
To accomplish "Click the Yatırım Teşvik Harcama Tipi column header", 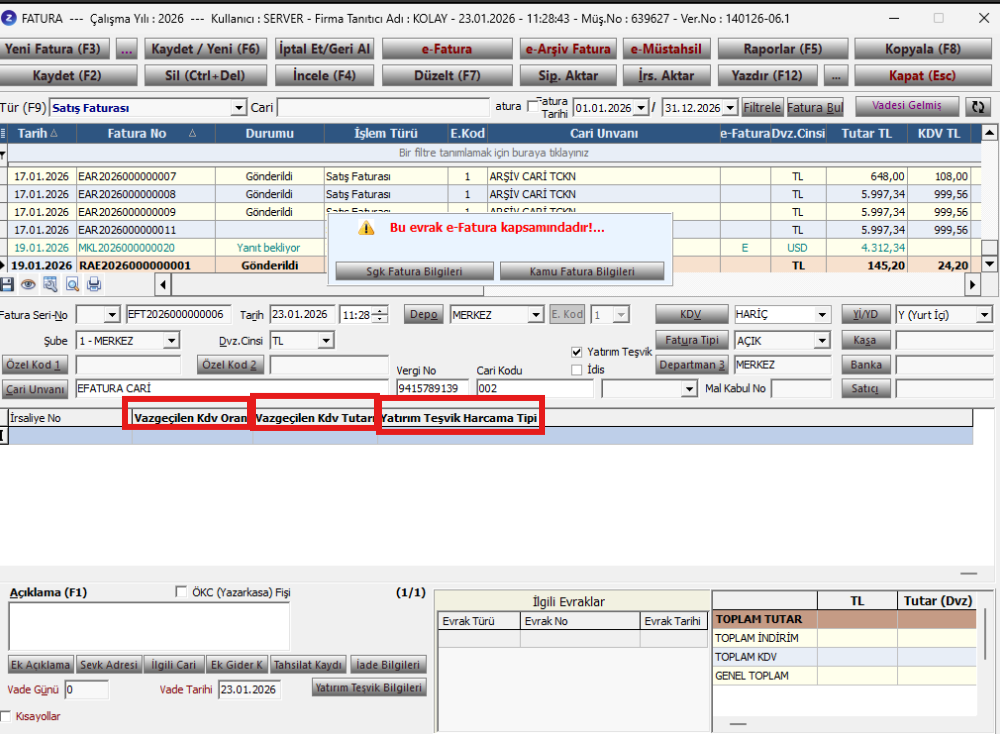I will click(459, 418).
